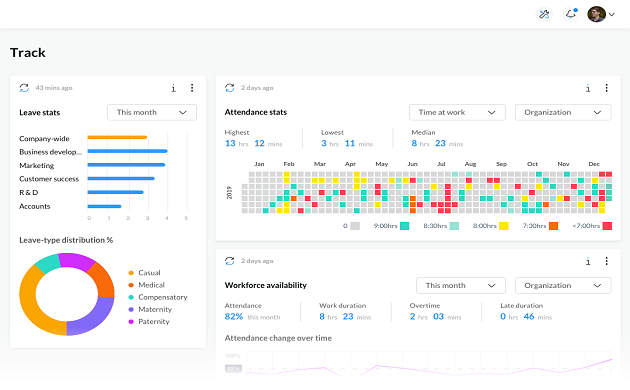Open Leave stats info icon
This screenshot has width=630, height=390.
coord(174,88)
